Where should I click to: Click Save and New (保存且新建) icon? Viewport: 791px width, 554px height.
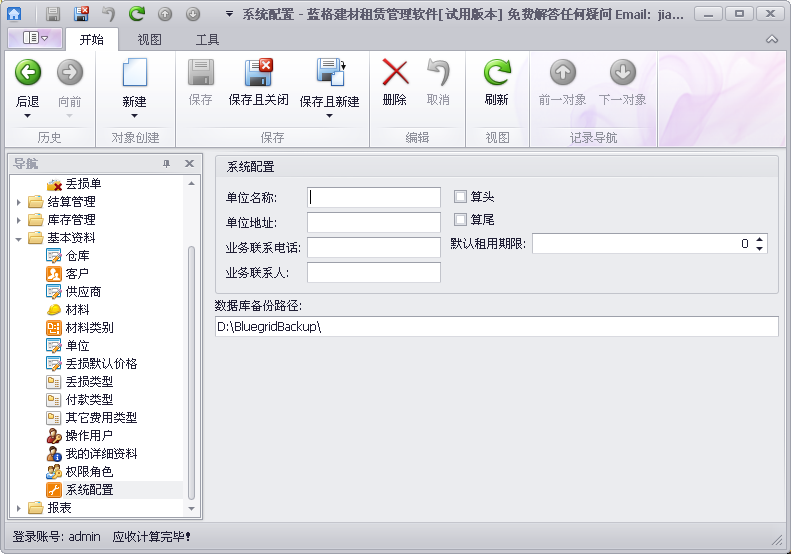click(x=330, y=72)
